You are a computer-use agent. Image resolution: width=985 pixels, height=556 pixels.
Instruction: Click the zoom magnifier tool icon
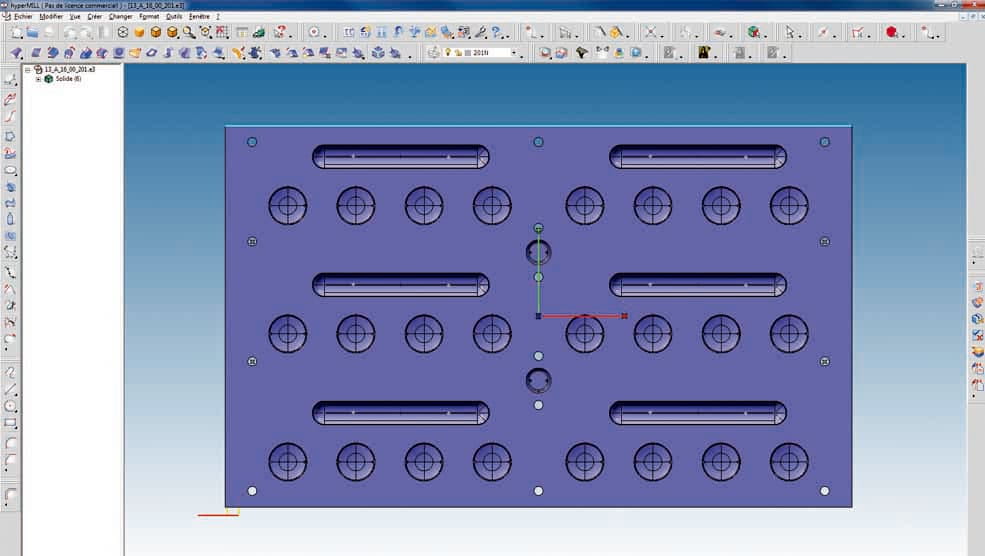188,32
